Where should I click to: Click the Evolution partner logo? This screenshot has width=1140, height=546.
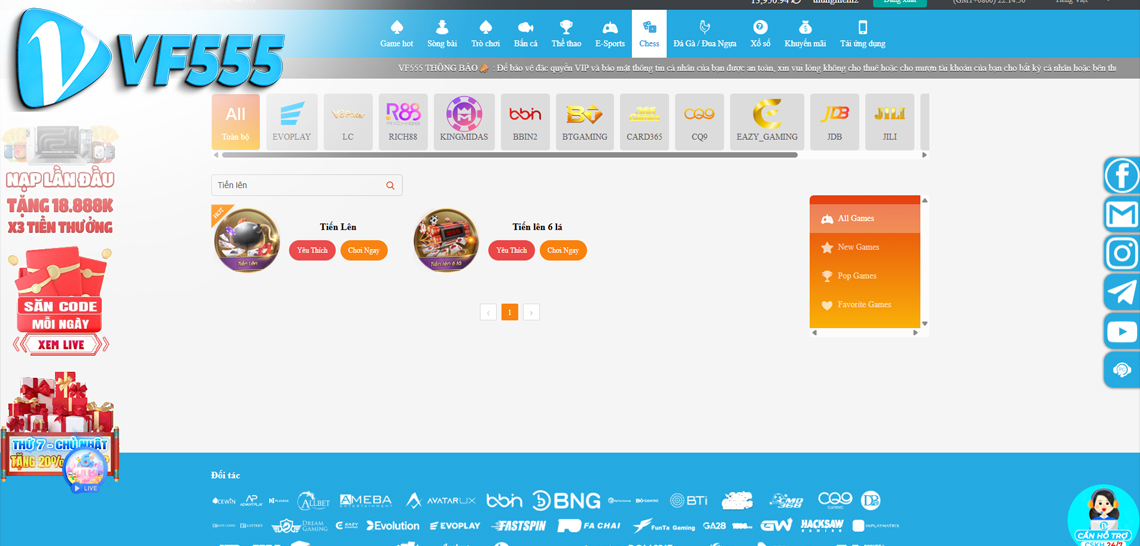(393, 525)
